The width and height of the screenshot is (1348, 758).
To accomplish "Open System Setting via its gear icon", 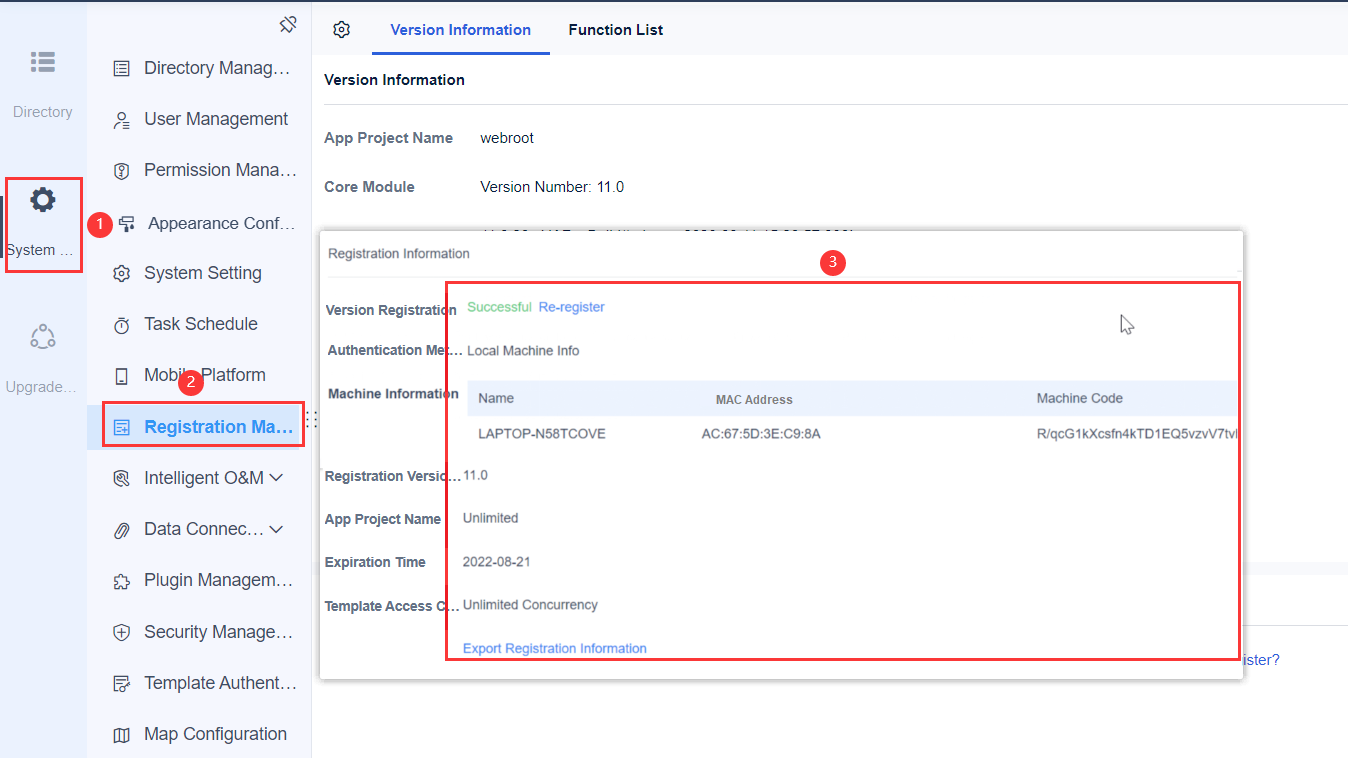I will (x=122, y=272).
